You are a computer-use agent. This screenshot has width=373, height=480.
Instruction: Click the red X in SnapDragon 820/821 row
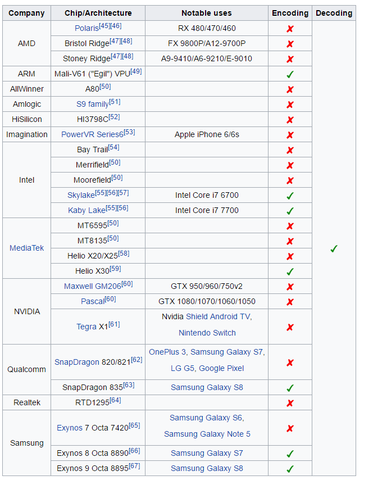coord(290,363)
